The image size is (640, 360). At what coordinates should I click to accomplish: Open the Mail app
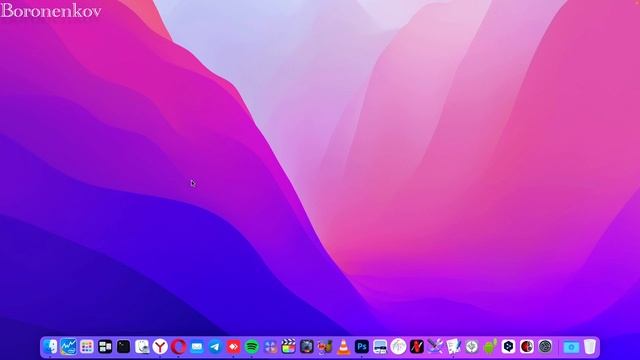coord(197,347)
